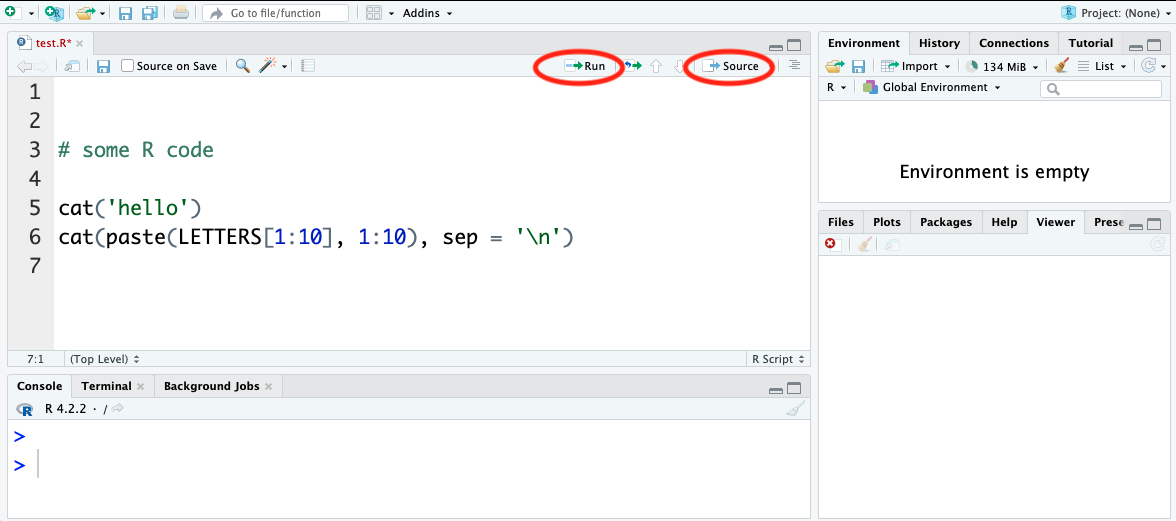Close the test.R tab
Image resolution: width=1176 pixels, height=521 pixels.
pyautogui.click(x=80, y=43)
